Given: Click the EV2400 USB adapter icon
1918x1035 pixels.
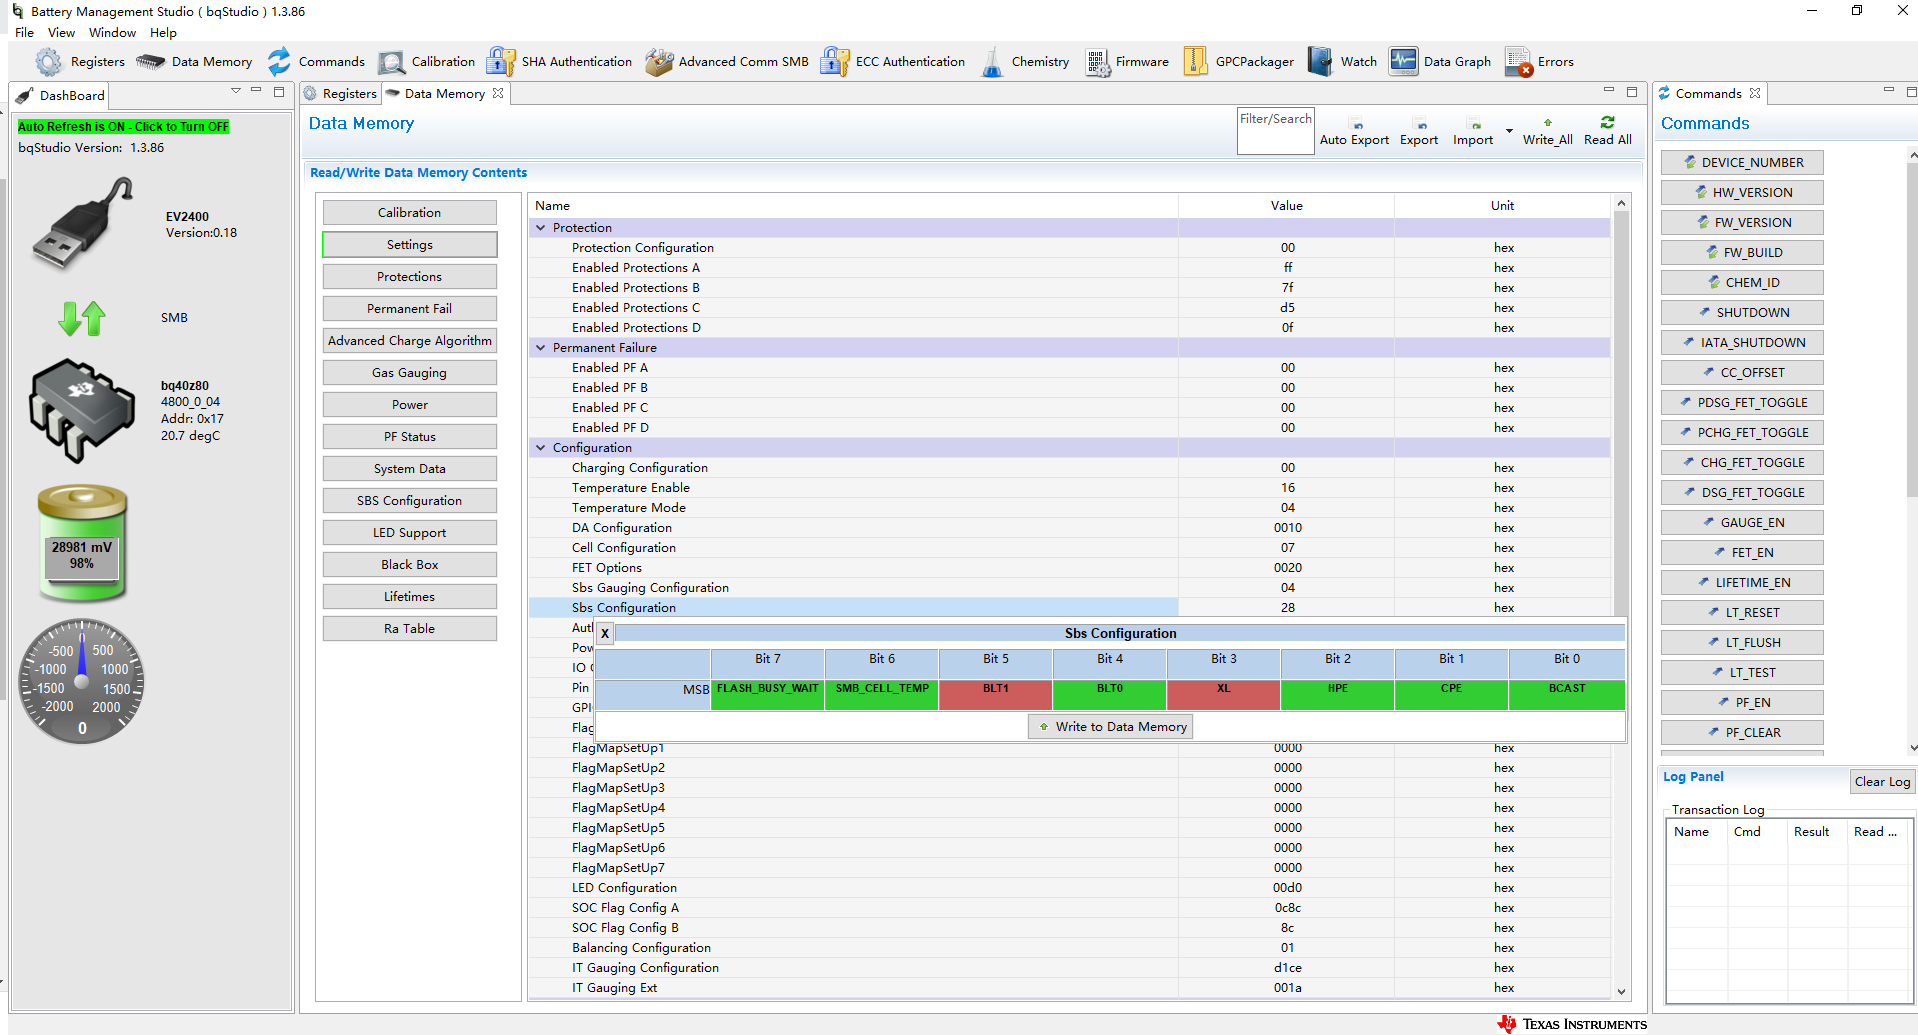Looking at the screenshot, I should pos(83,223).
